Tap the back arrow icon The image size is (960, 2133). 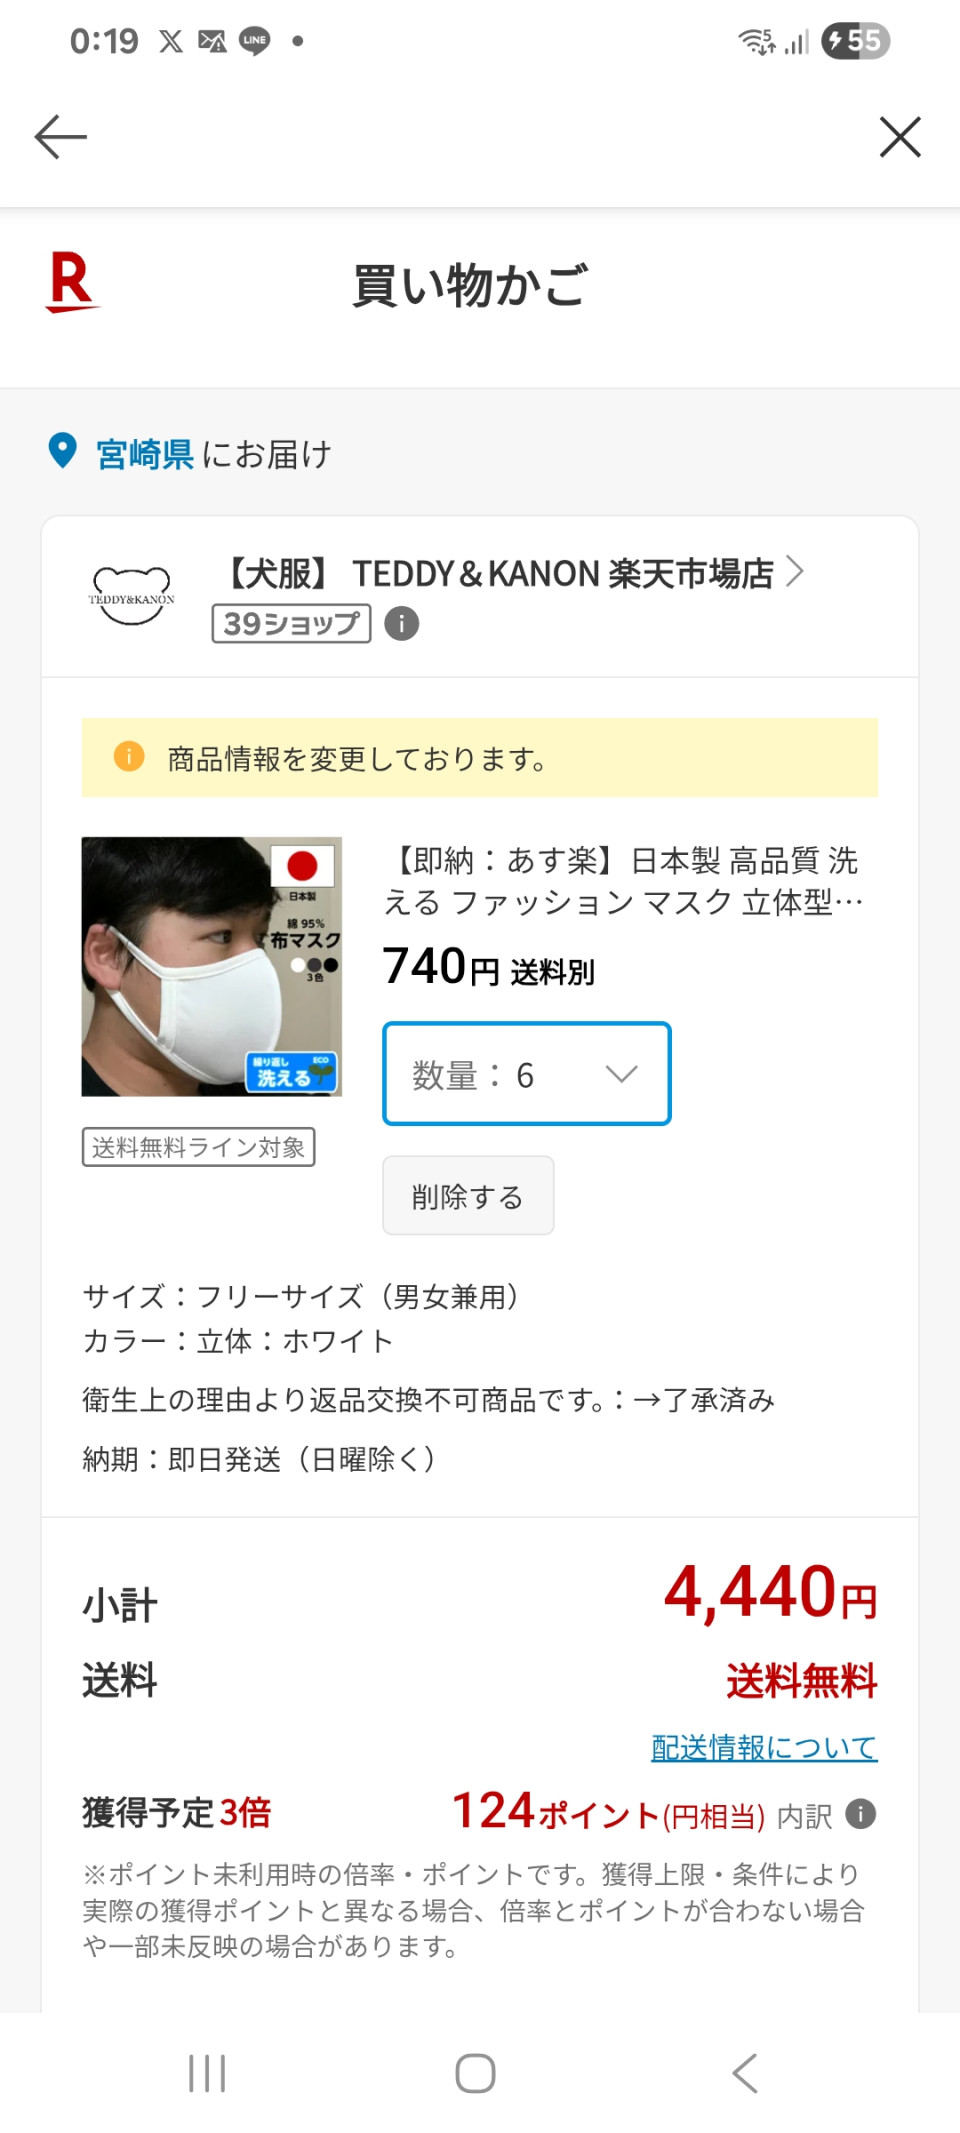coord(61,137)
